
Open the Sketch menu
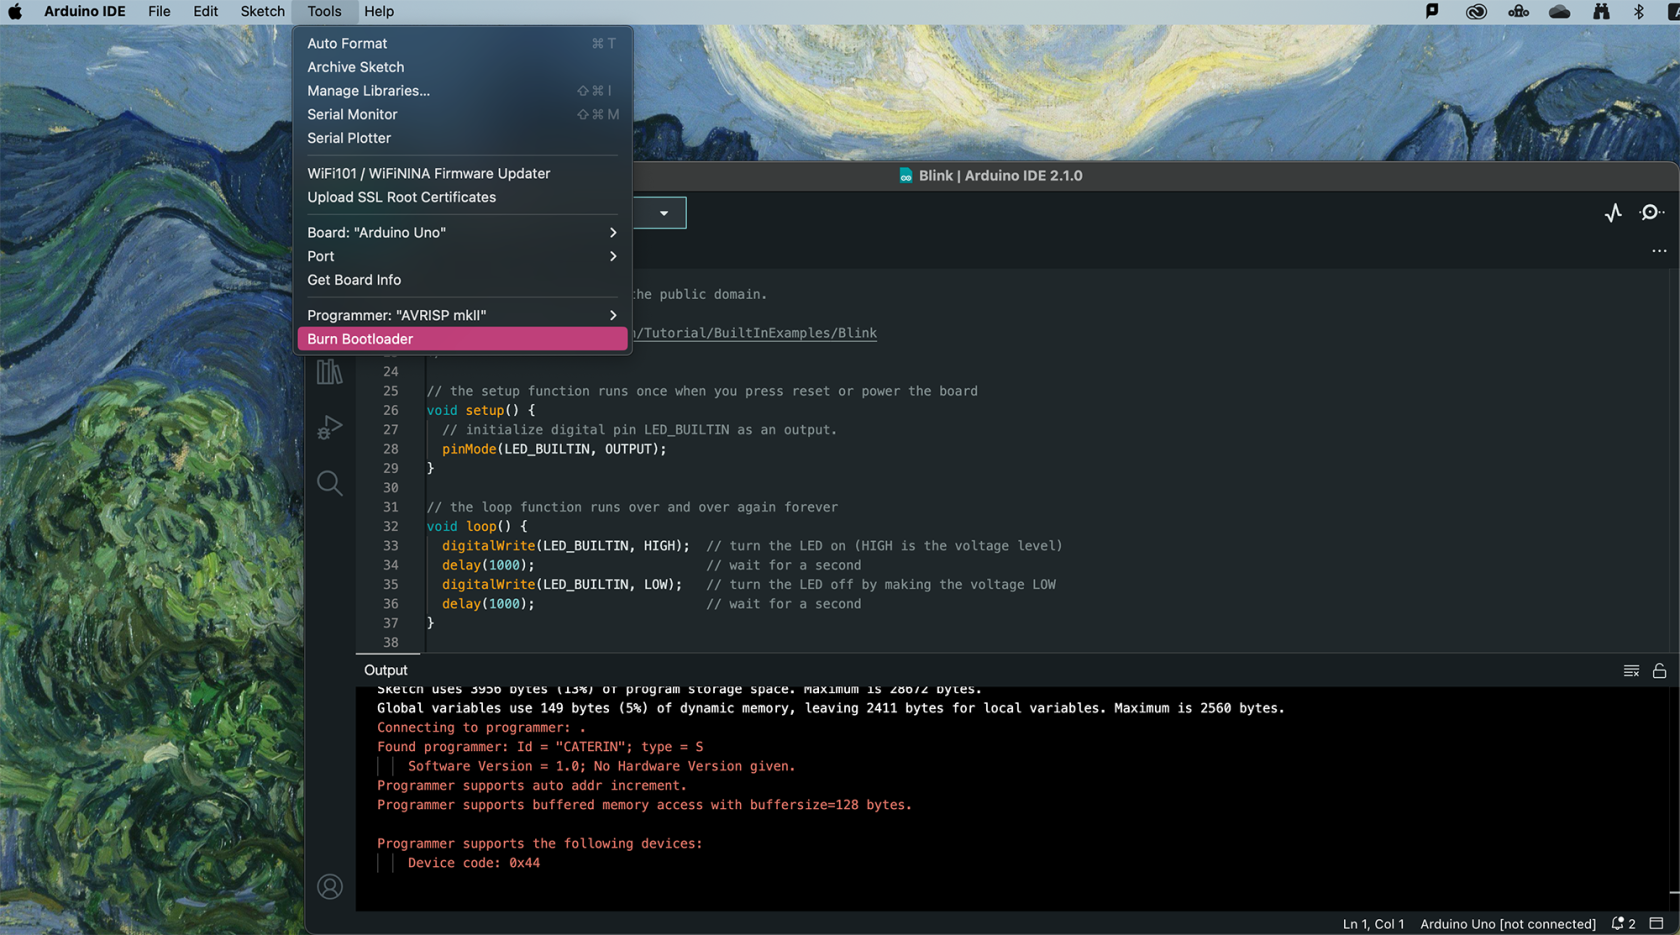click(262, 12)
